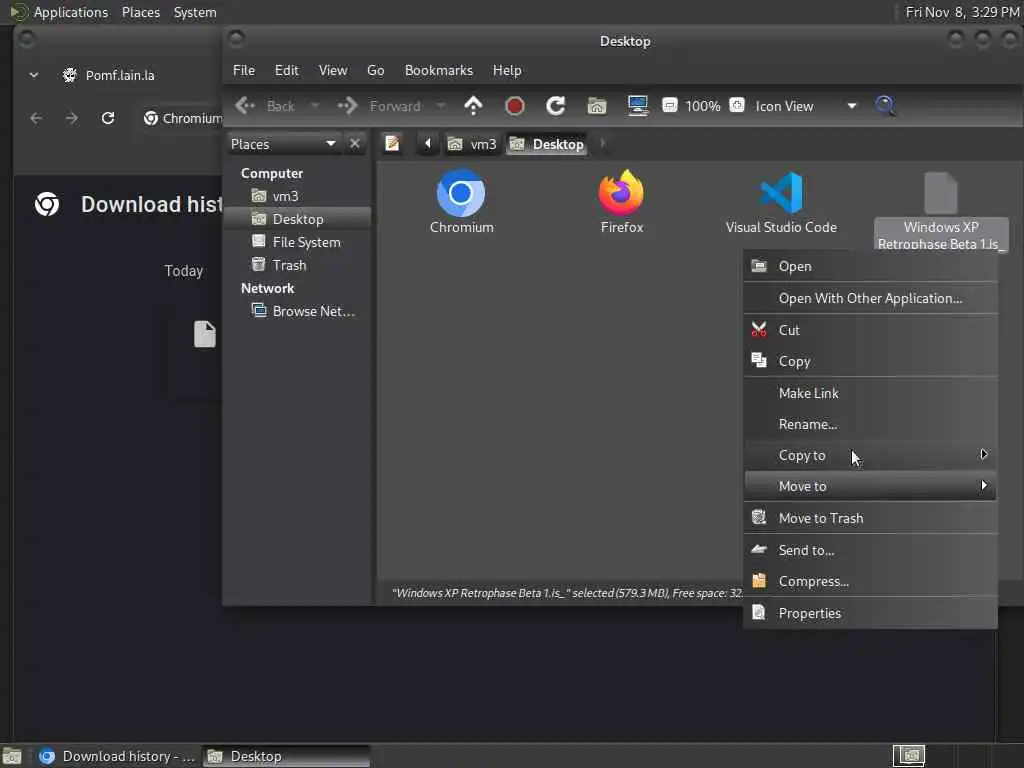Open Forward history dropdown arrow

441,105
